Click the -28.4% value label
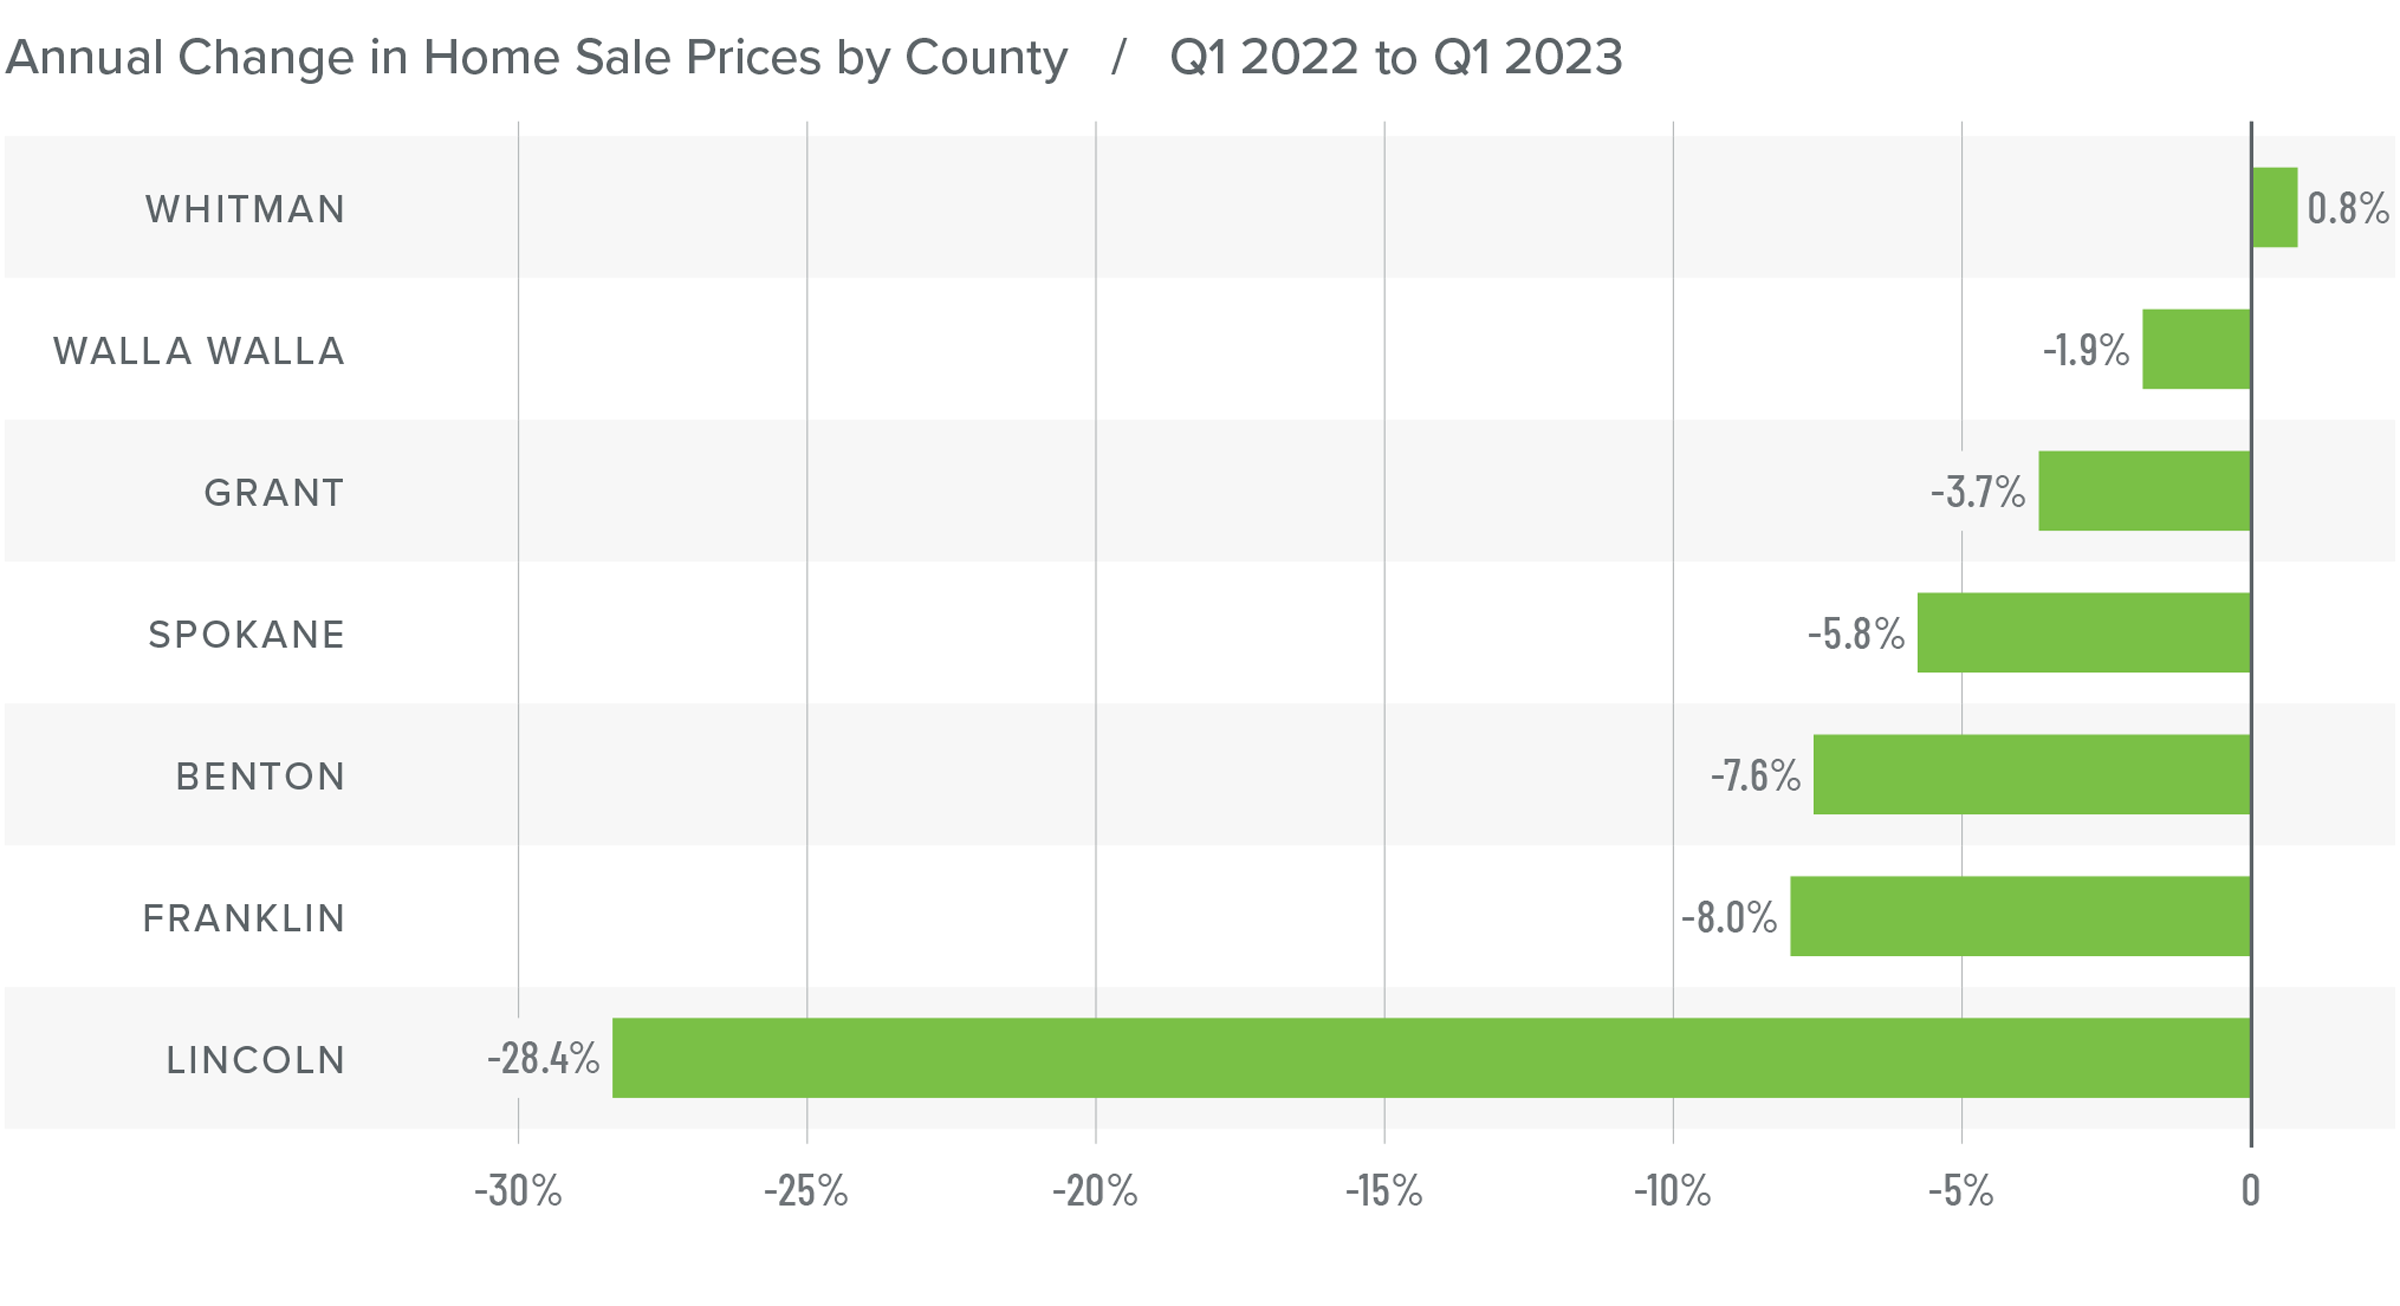 coord(543,1058)
